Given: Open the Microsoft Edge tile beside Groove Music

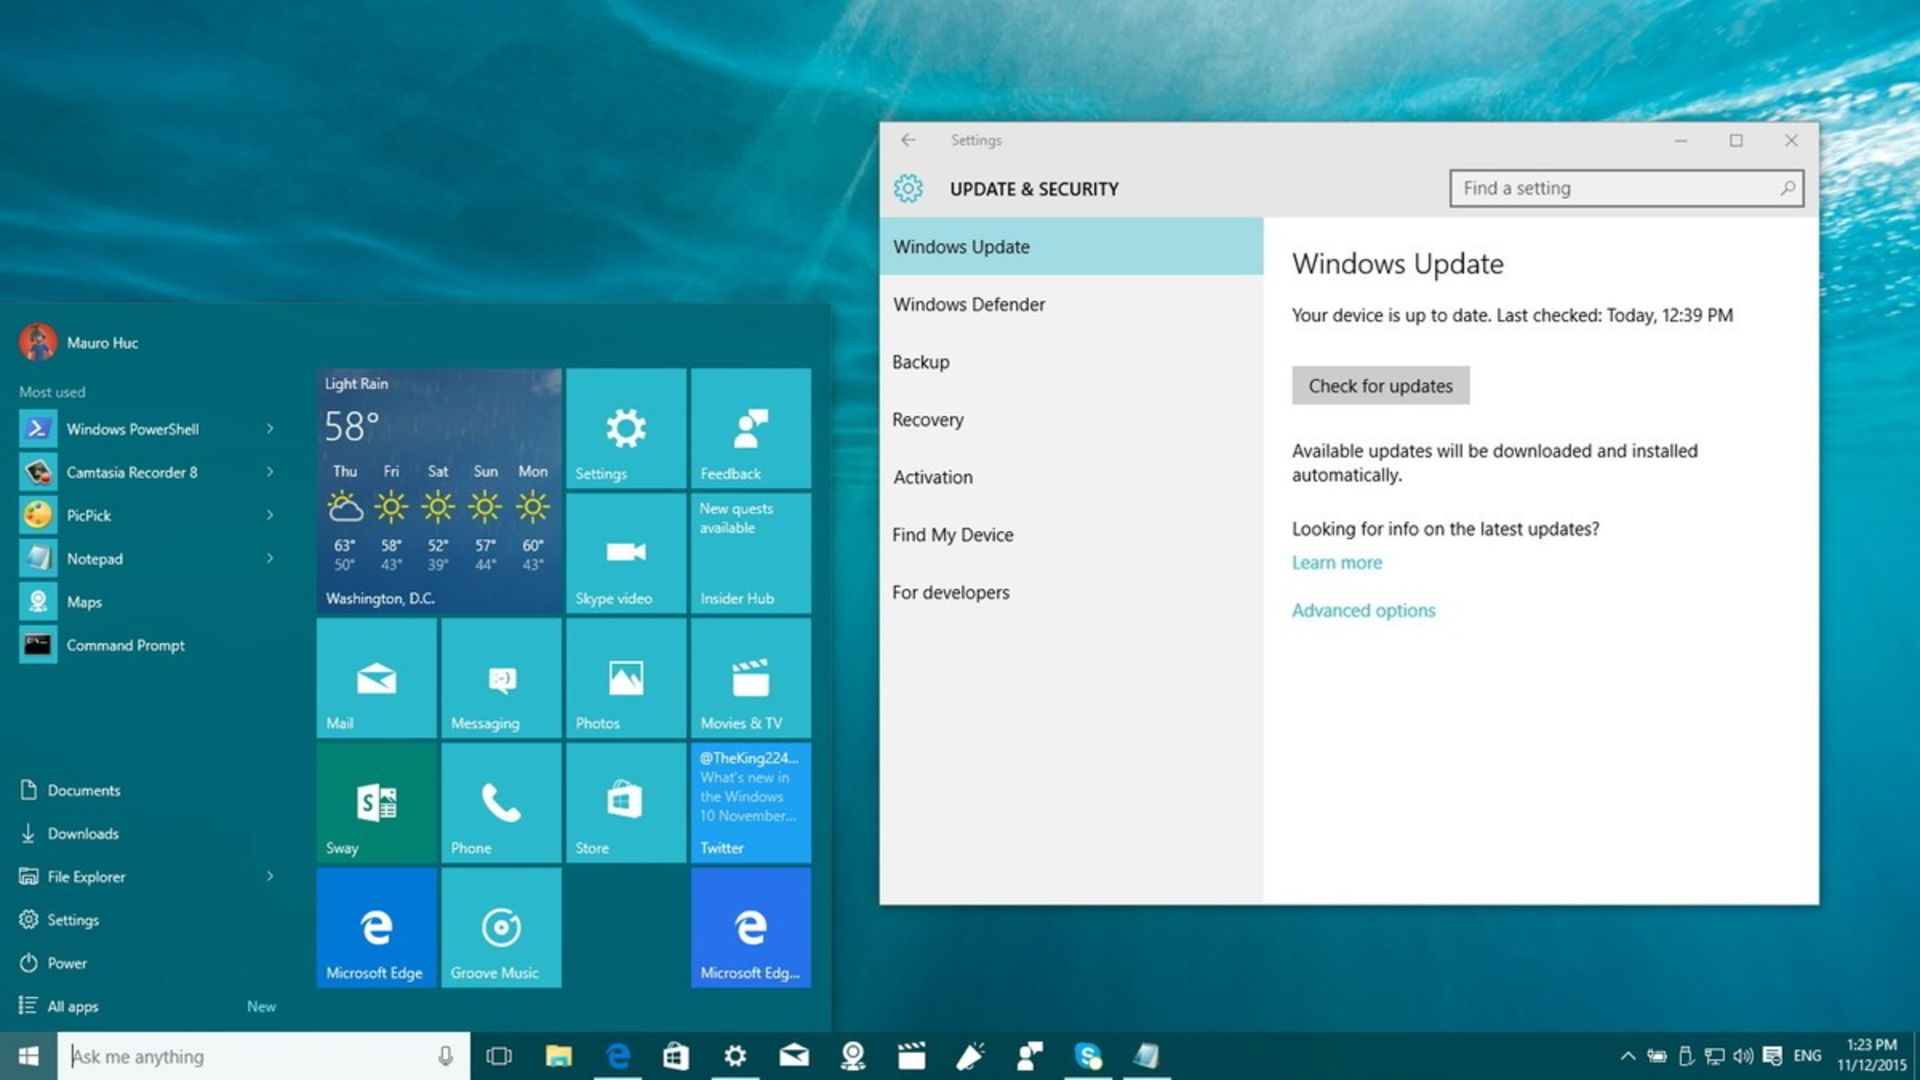Looking at the screenshot, I should [x=376, y=928].
